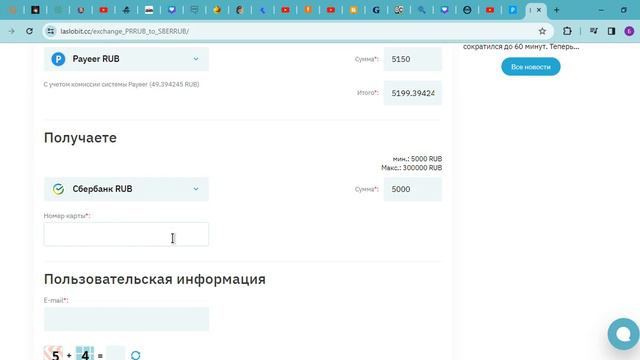The image size is (640, 360).
Task: Click into the Номер карты input
Action: click(x=126, y=234)
